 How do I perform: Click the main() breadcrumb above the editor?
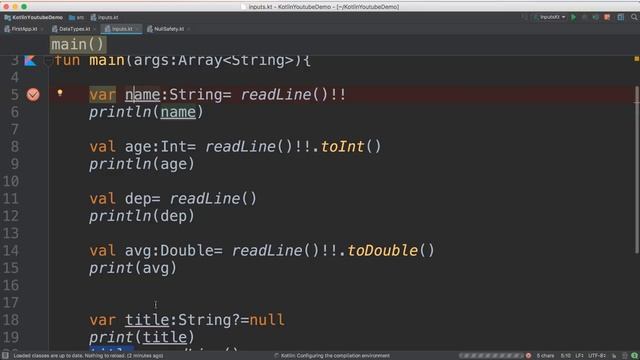point(78,44)
